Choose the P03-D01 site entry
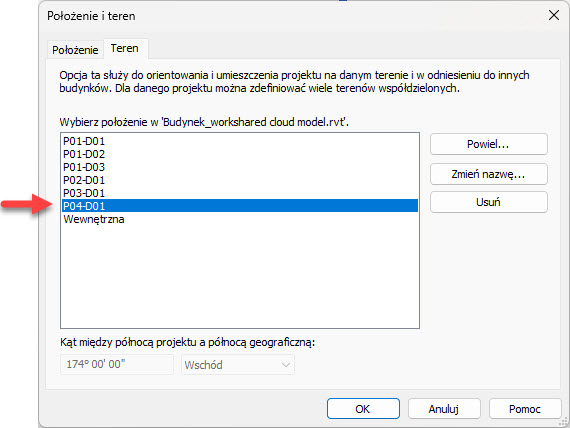This screenshot has height=428, width=570. 240,193
